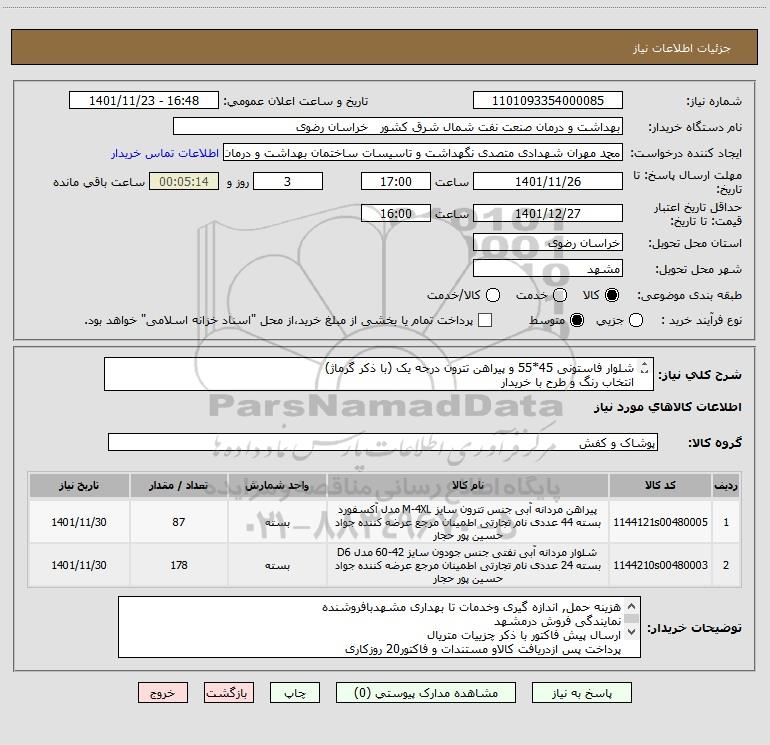The height and width of the screenshot is (745, 770).
Task: Click the گروه کالا field پوشاک و کفش
Action: click(x=383, y=442)
